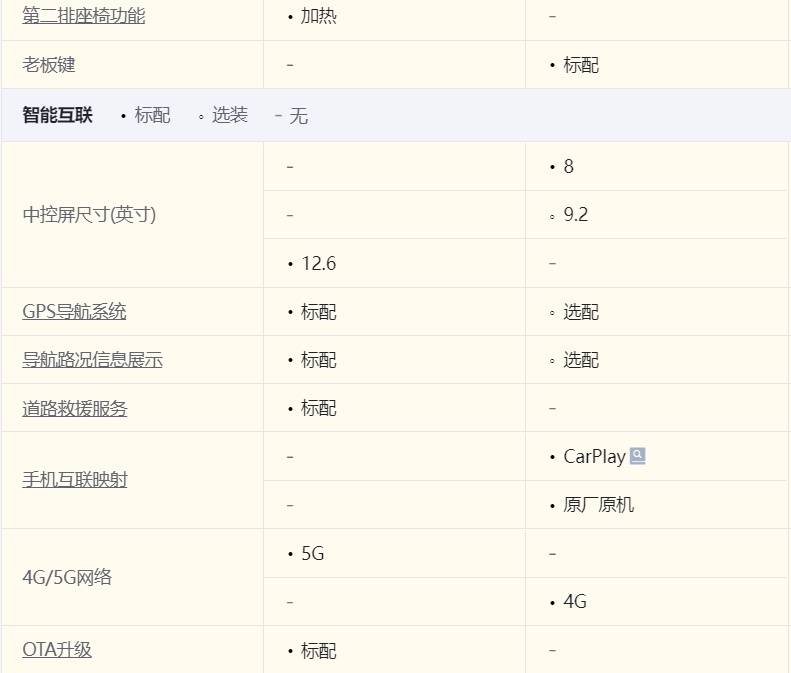Open the OTA升级 link
Screen dimensions: 791x673
pos(57,649)
